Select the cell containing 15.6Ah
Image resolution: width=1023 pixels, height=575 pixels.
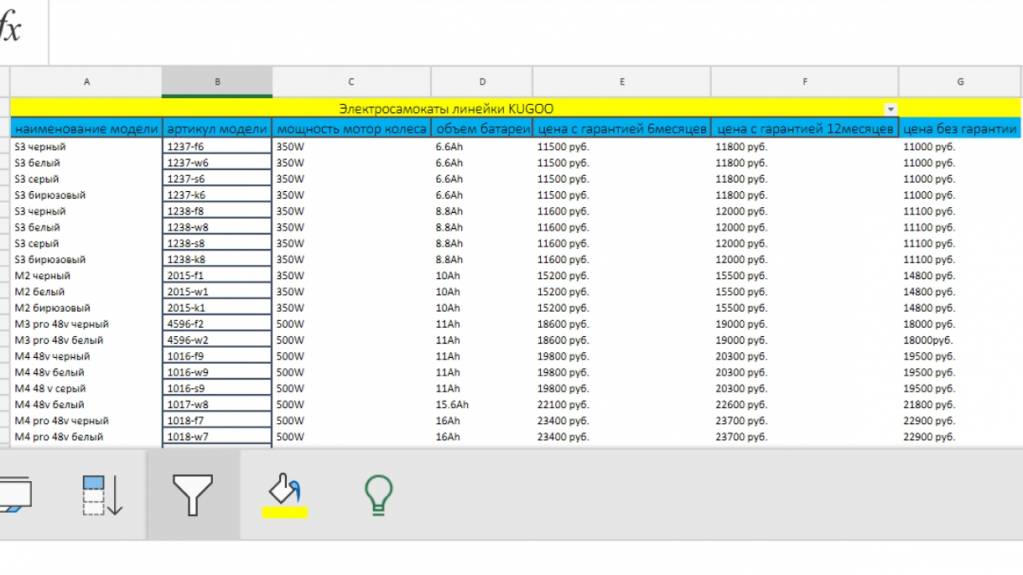pos(482,404)
